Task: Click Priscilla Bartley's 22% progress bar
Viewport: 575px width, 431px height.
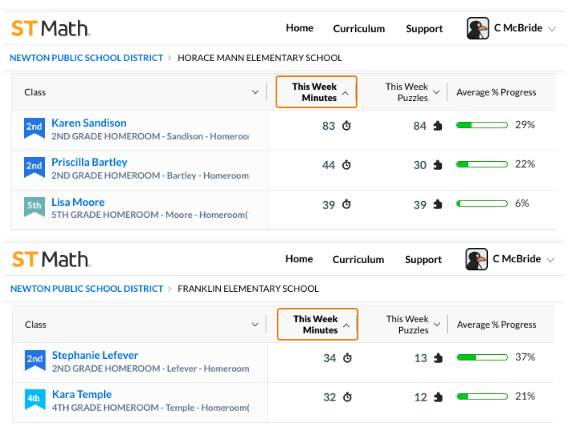Action: [x=482, y=164]
